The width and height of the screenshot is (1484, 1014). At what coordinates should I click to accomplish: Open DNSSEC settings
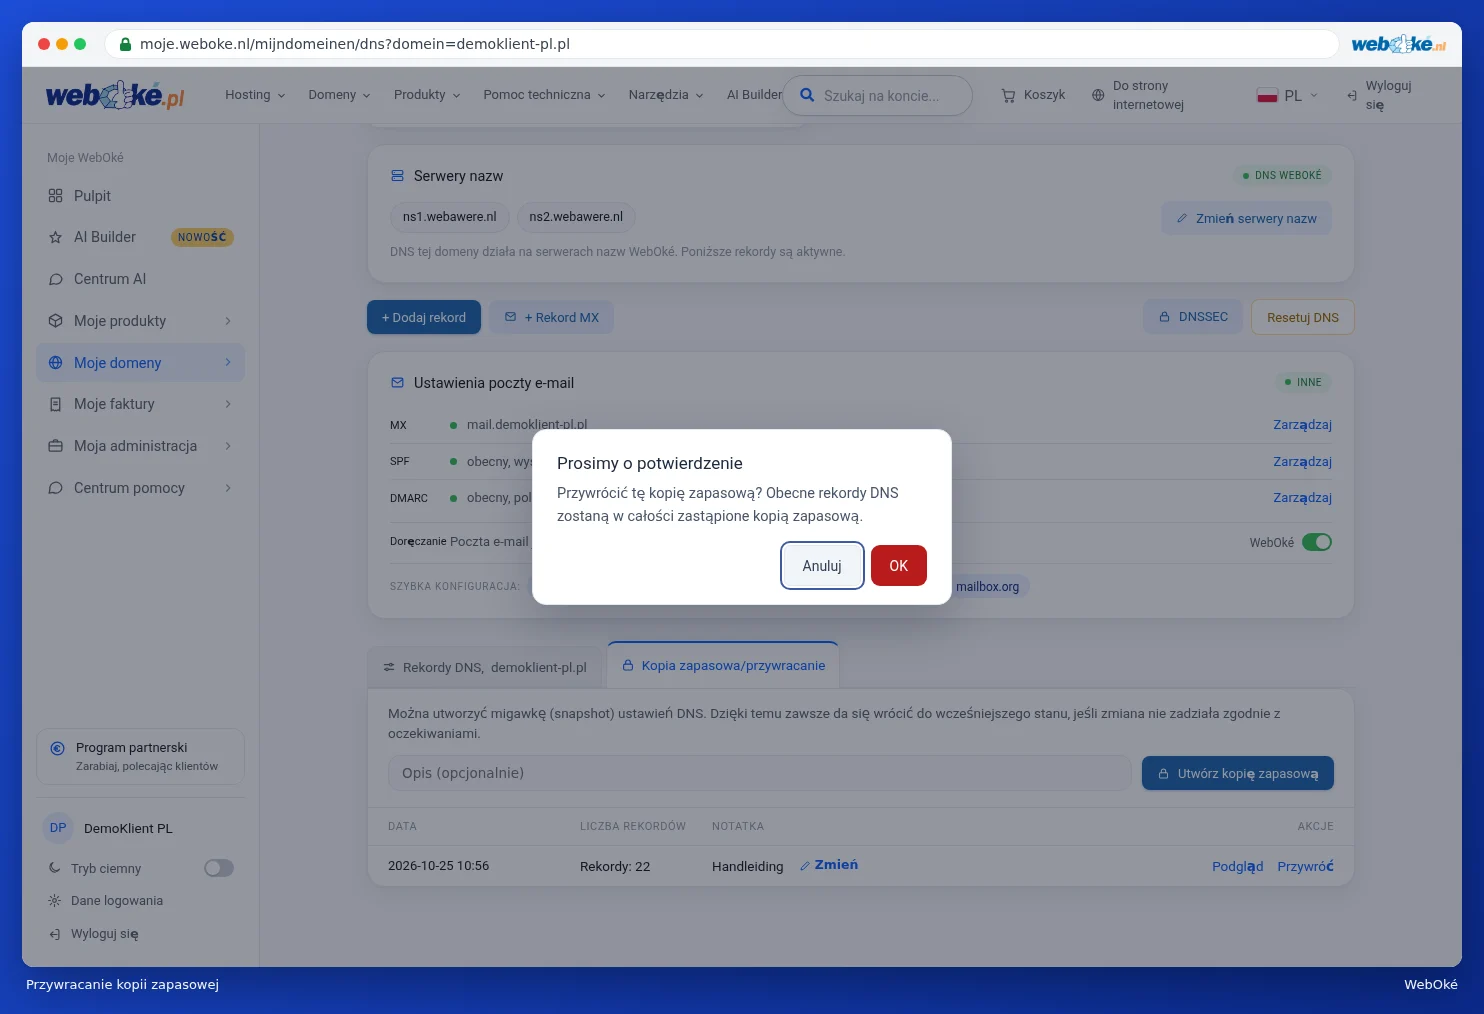click(x=1193, y=317)
